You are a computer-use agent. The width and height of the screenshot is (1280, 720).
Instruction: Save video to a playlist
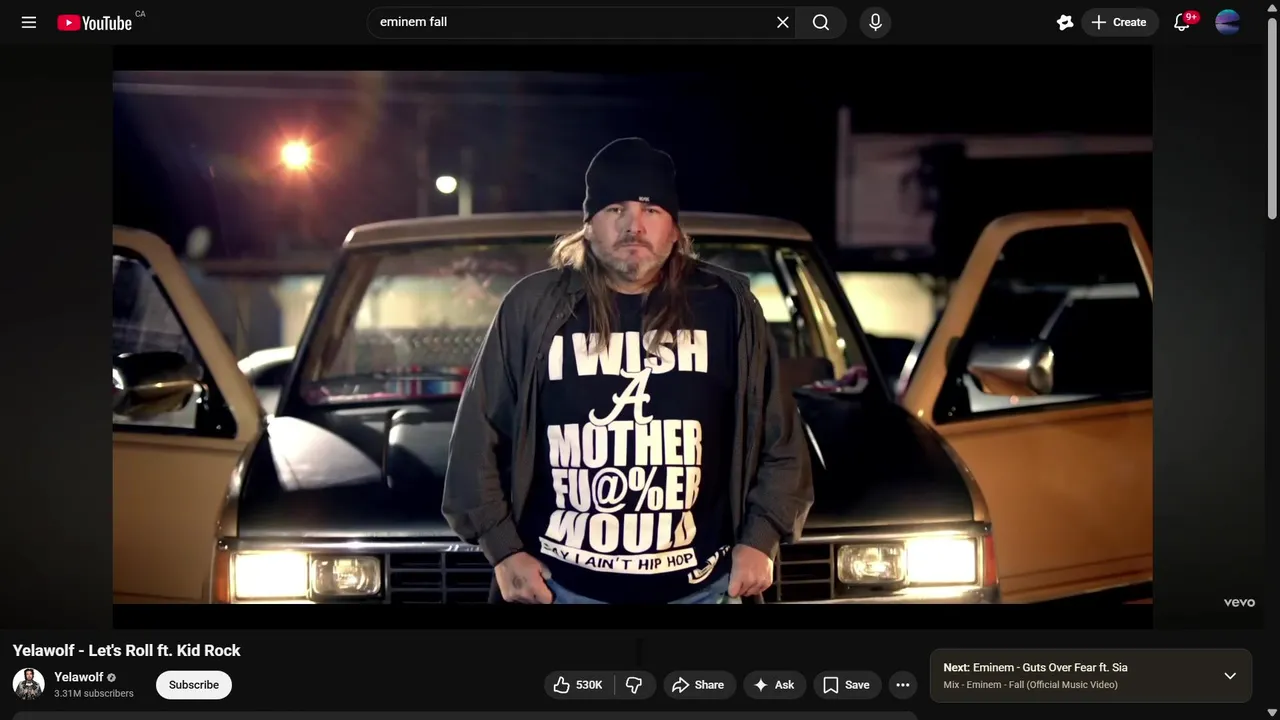pyautogui.click(x=847, y=685)
